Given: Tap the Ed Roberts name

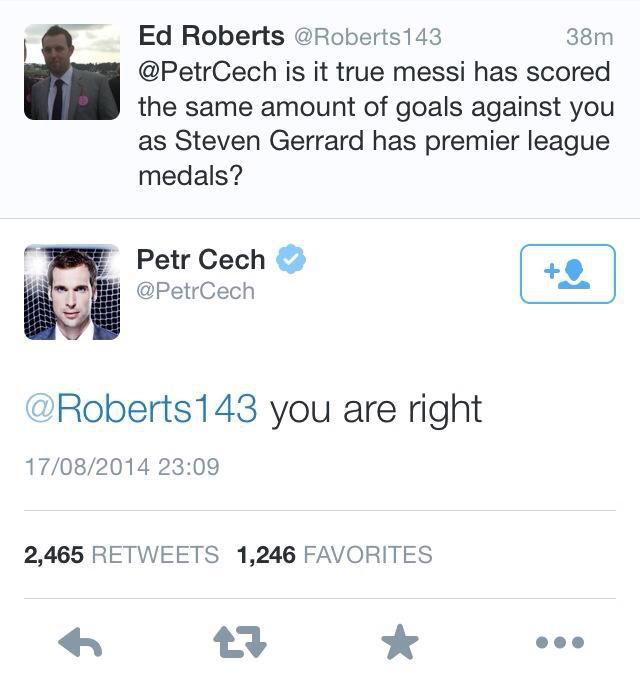Looking at the screenshot, I should (x=209, y=37).
